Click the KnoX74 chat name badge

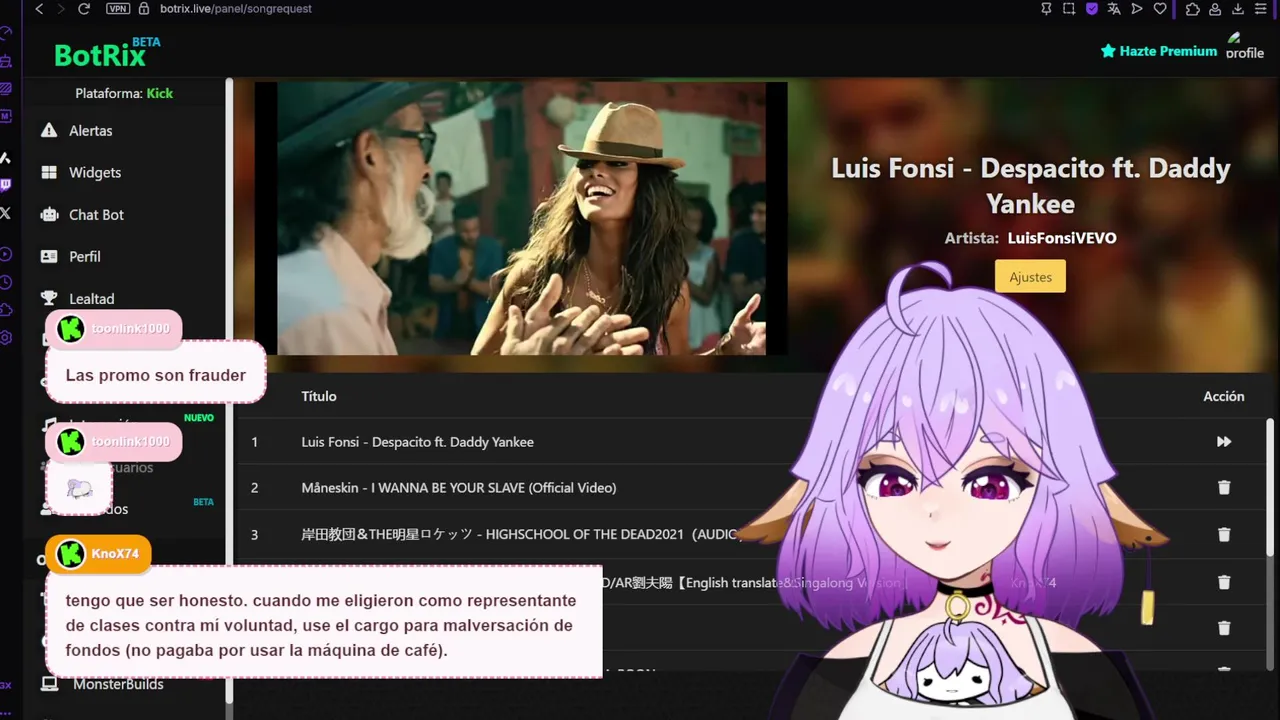(x=99, y=554)
